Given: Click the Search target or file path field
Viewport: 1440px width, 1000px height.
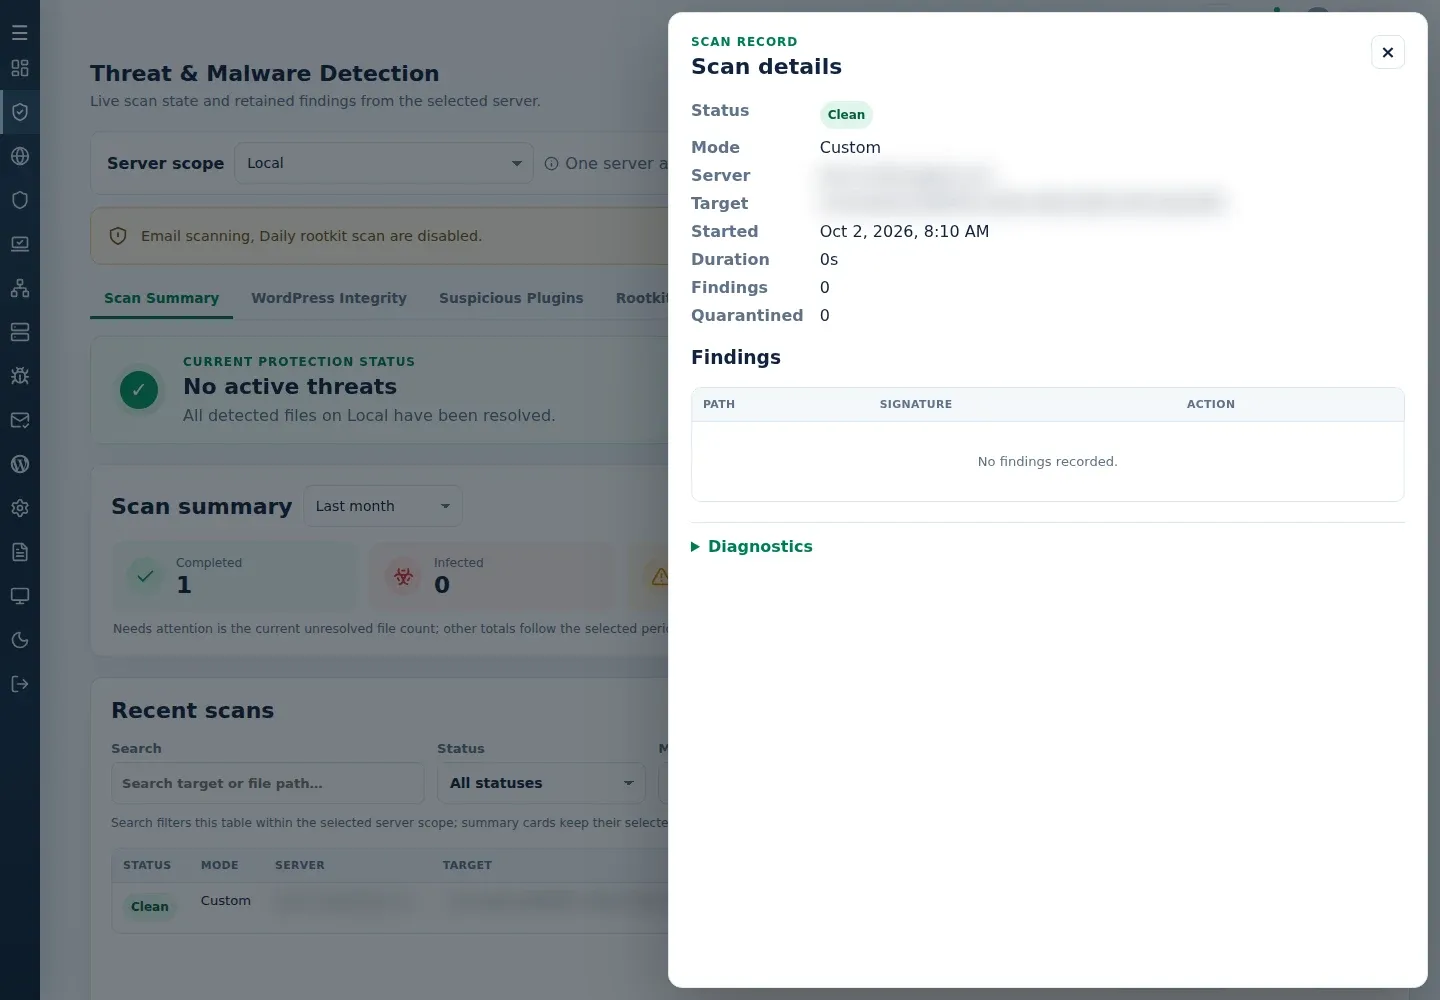Looking at the screenshot, I should click(x=268, y=783).
